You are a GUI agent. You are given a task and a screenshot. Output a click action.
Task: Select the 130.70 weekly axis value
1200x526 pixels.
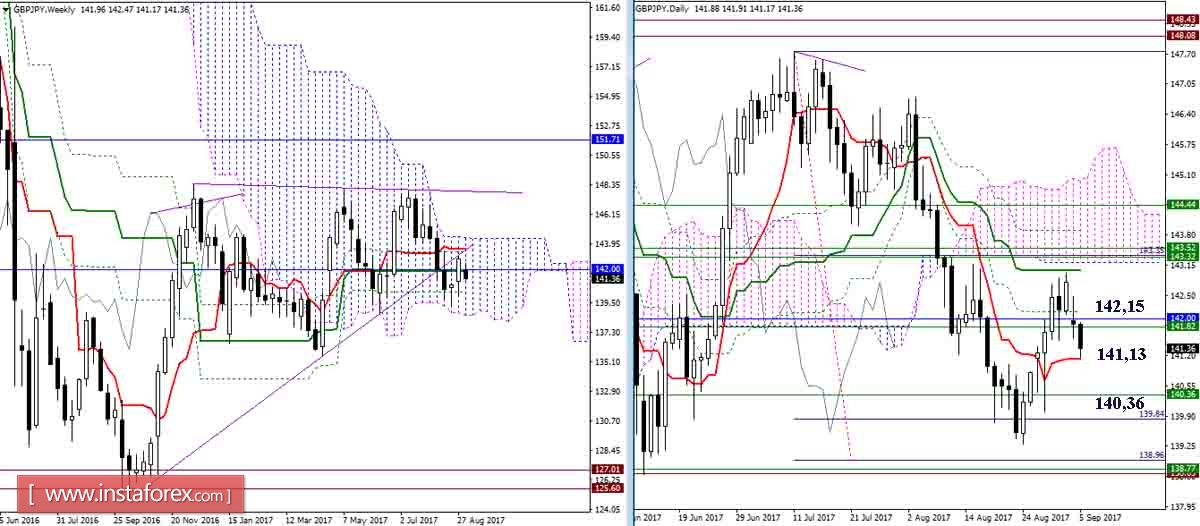pyautogui.click(x=606, y=421)
